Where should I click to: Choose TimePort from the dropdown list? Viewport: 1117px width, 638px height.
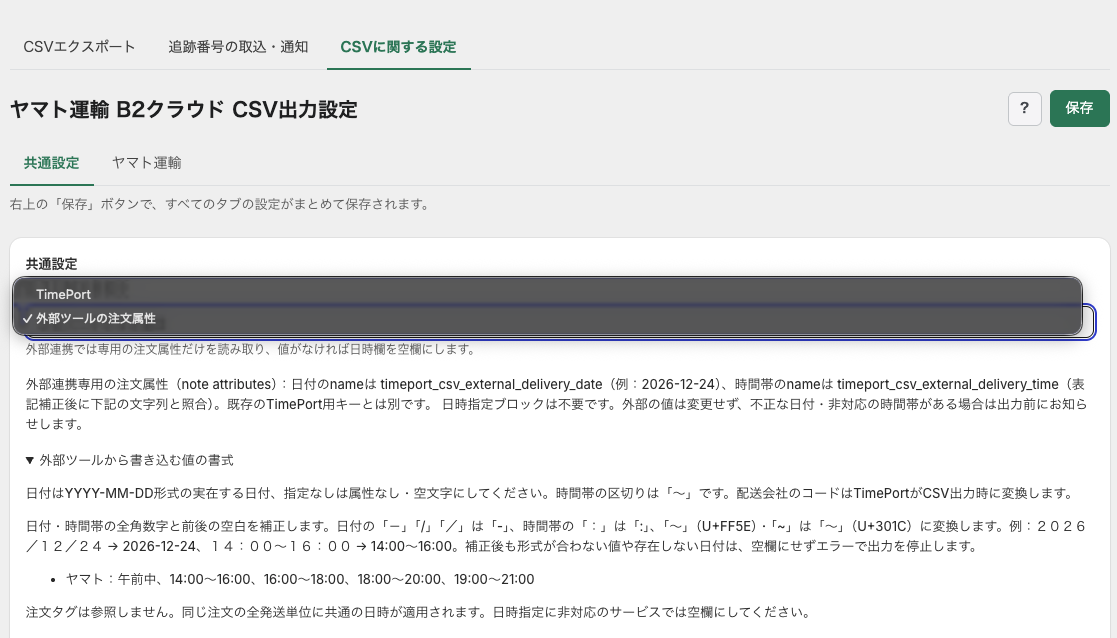(x=547, y=294)
